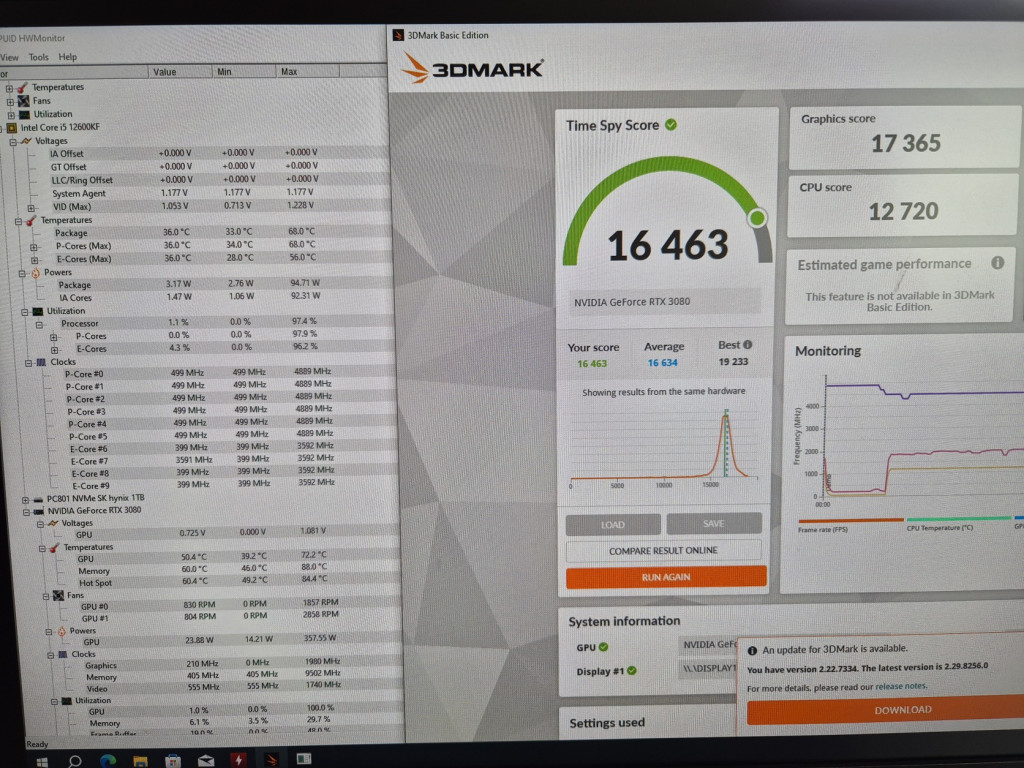Open the View menu in HWMonitor
The width and height of the screenshot is (1024, 768).
pyautogui.click(x=9, y=57)
